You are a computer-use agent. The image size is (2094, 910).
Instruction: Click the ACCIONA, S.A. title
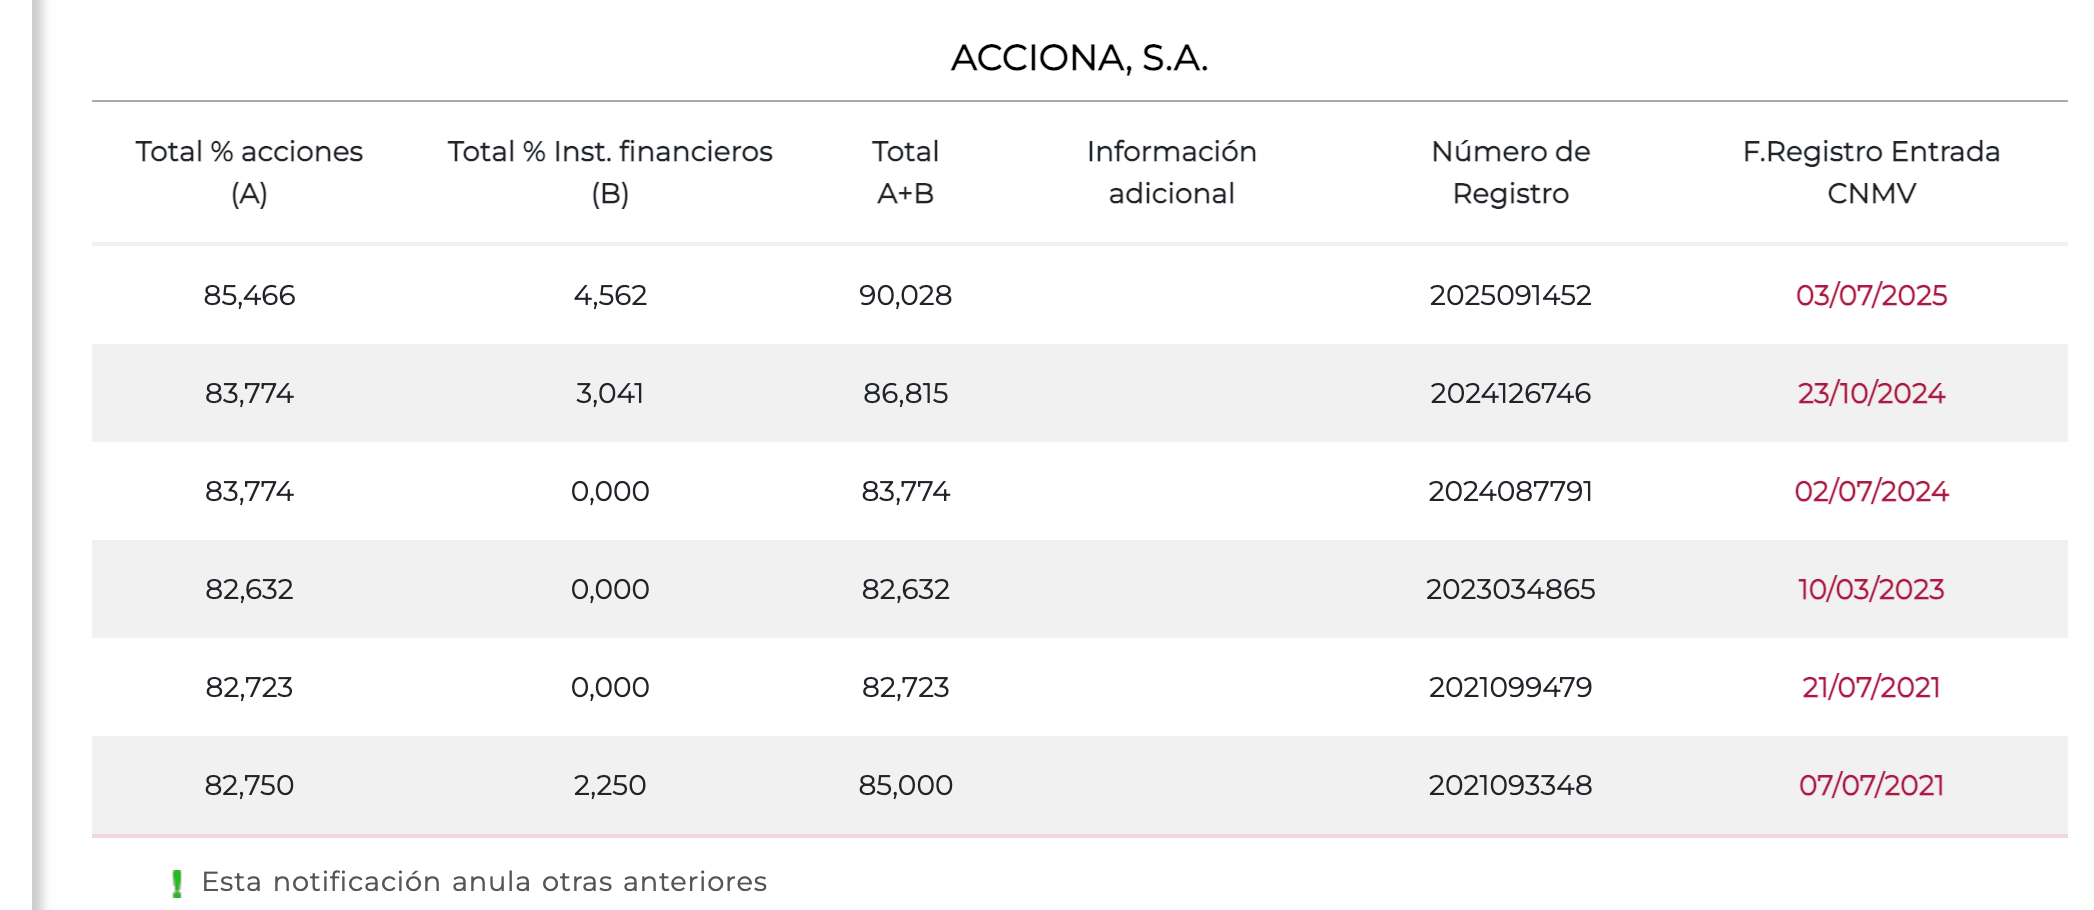pos(1079,58)
